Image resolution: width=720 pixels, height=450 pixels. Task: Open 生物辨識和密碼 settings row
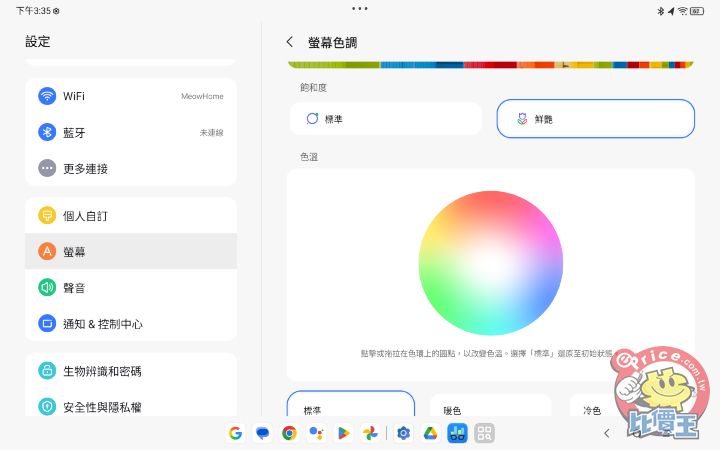(x=131, y=371)
